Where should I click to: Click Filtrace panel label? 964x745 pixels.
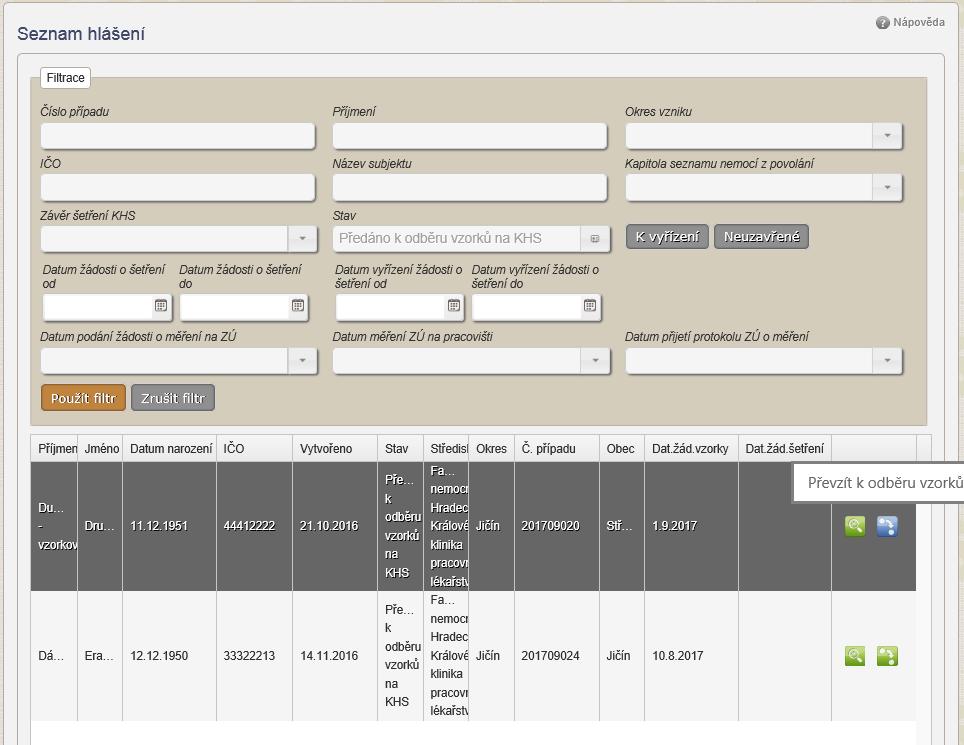tap(65, 78)
